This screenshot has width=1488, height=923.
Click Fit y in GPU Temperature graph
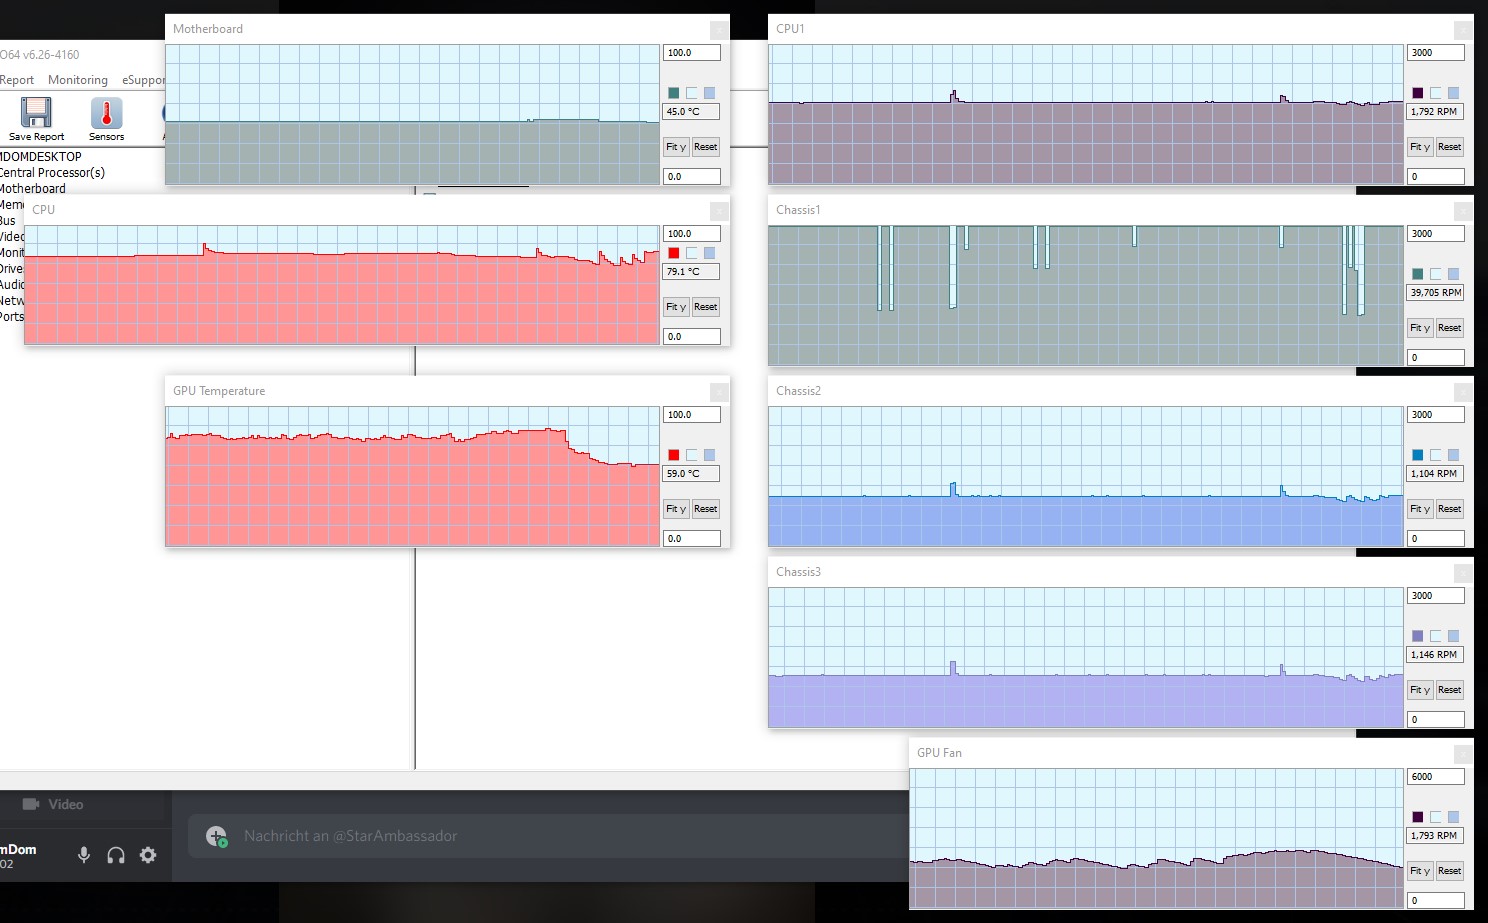[676, 509]
